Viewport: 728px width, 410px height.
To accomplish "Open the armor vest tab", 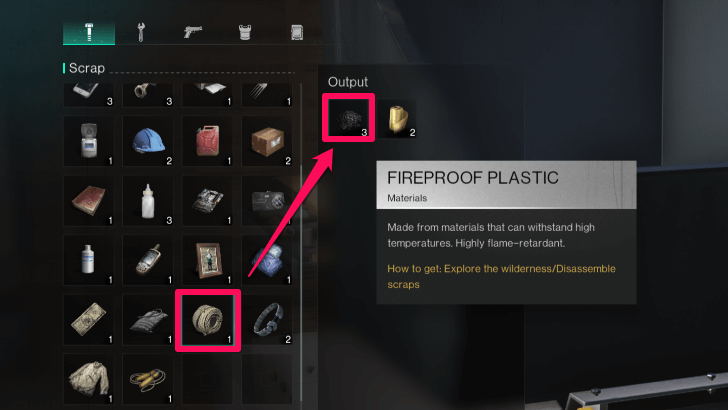I will 245,33.
